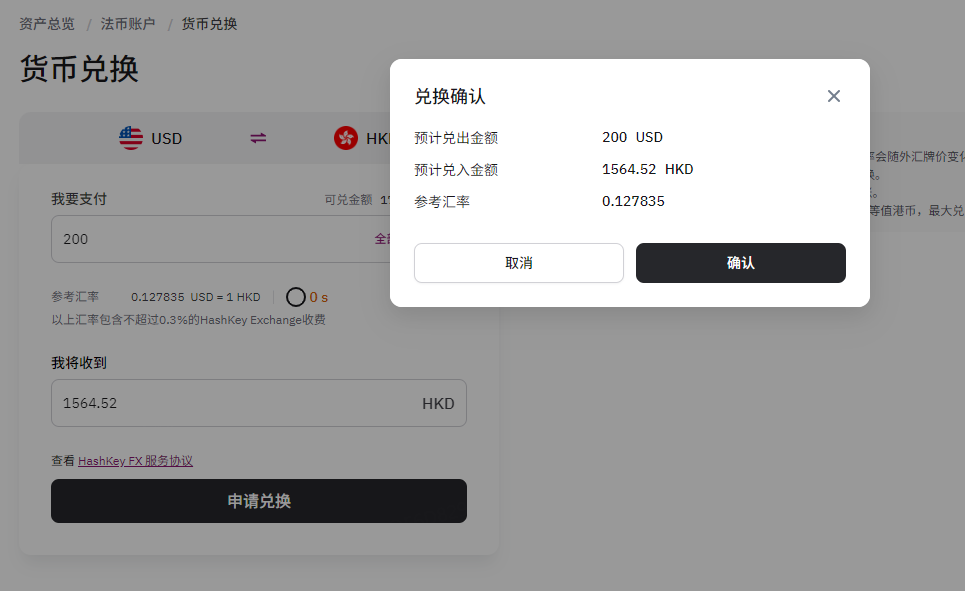Click the 确认 button in dialog
The image size is (965, 591).
pos(740,263)
